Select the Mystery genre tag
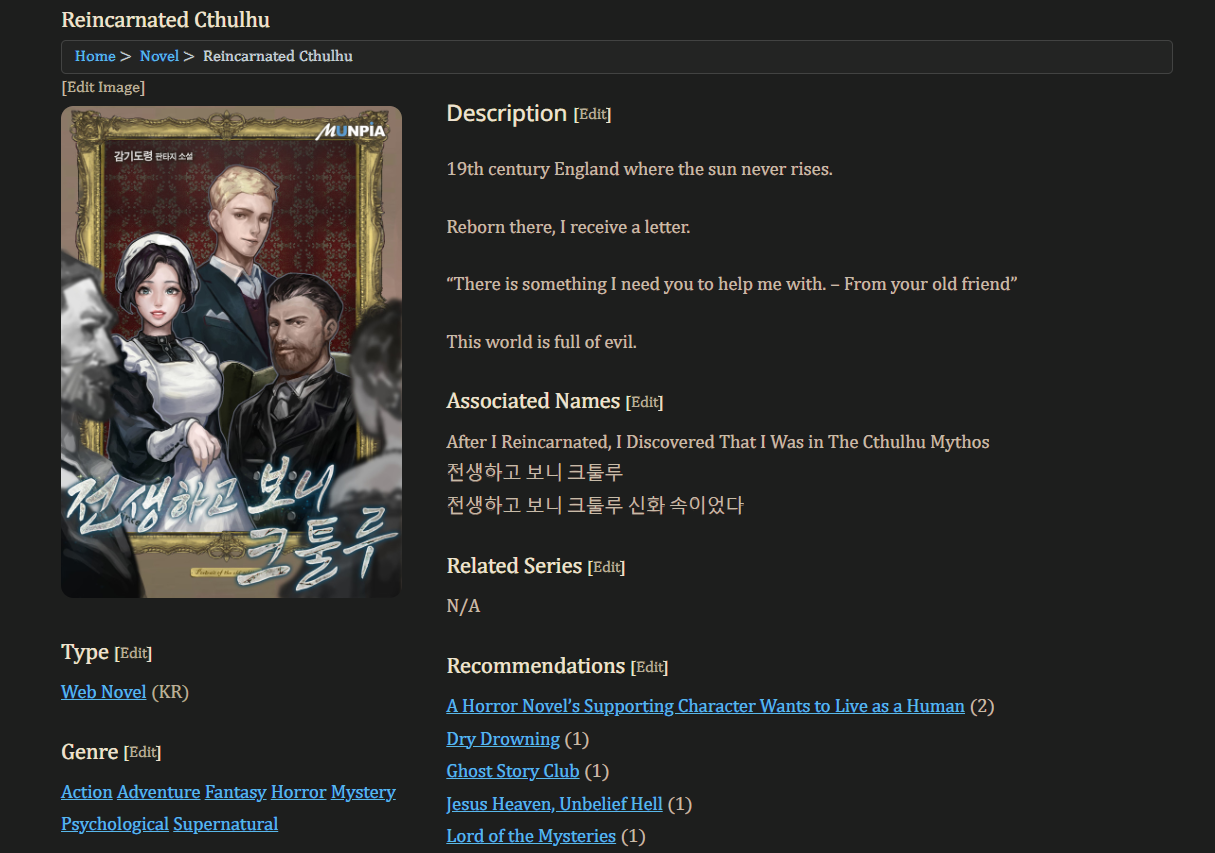 363,792
